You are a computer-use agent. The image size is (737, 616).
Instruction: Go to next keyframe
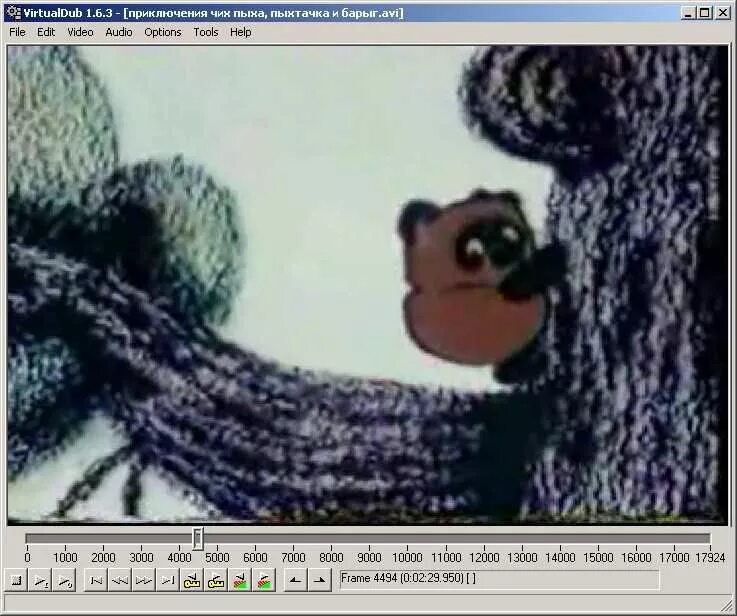click(216, 581)
